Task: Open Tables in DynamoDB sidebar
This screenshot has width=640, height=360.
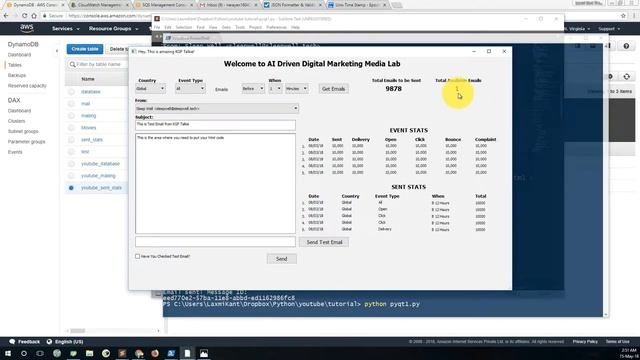Action: click(15, 65)
